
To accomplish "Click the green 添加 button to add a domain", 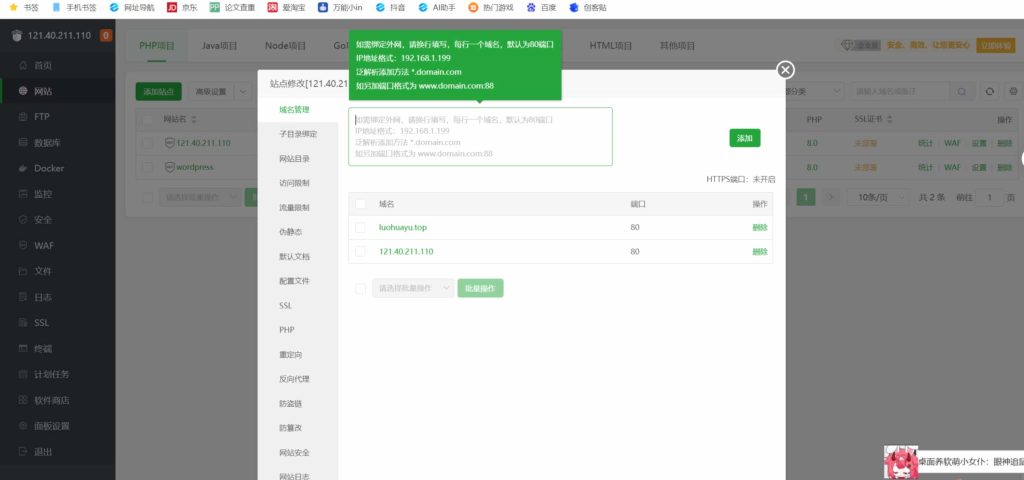I will [x=744, y=138].
